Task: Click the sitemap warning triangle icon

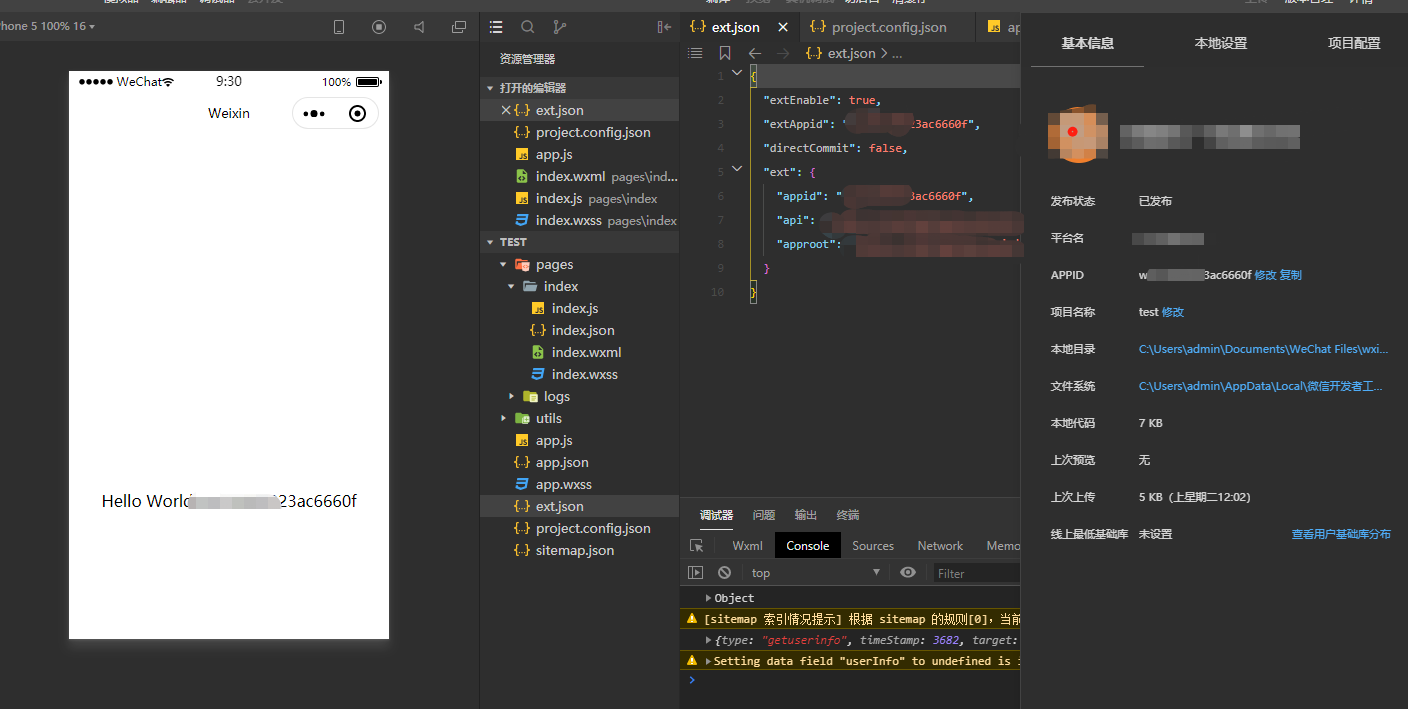Action: pyautogui.click(x=691, y=619)
